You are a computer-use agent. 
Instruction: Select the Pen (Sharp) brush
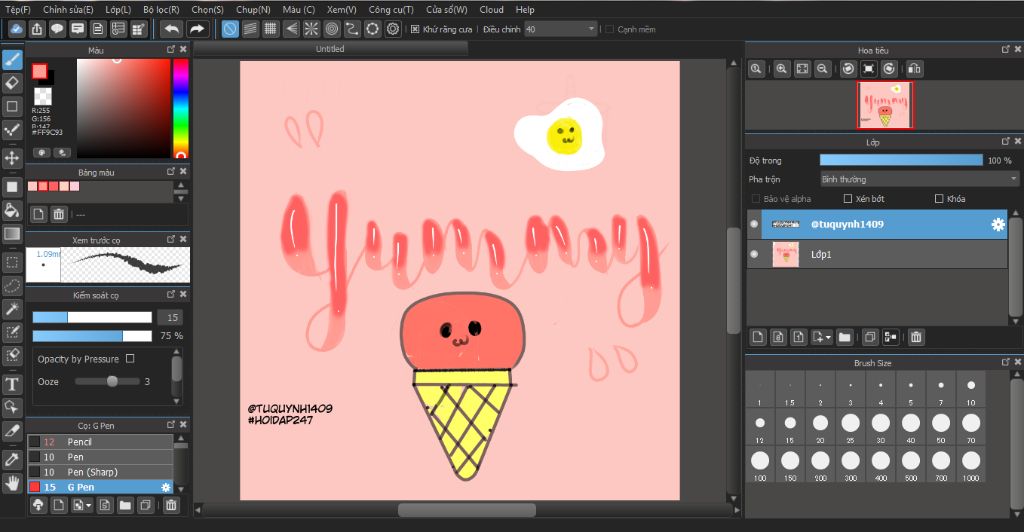(100, 472)
